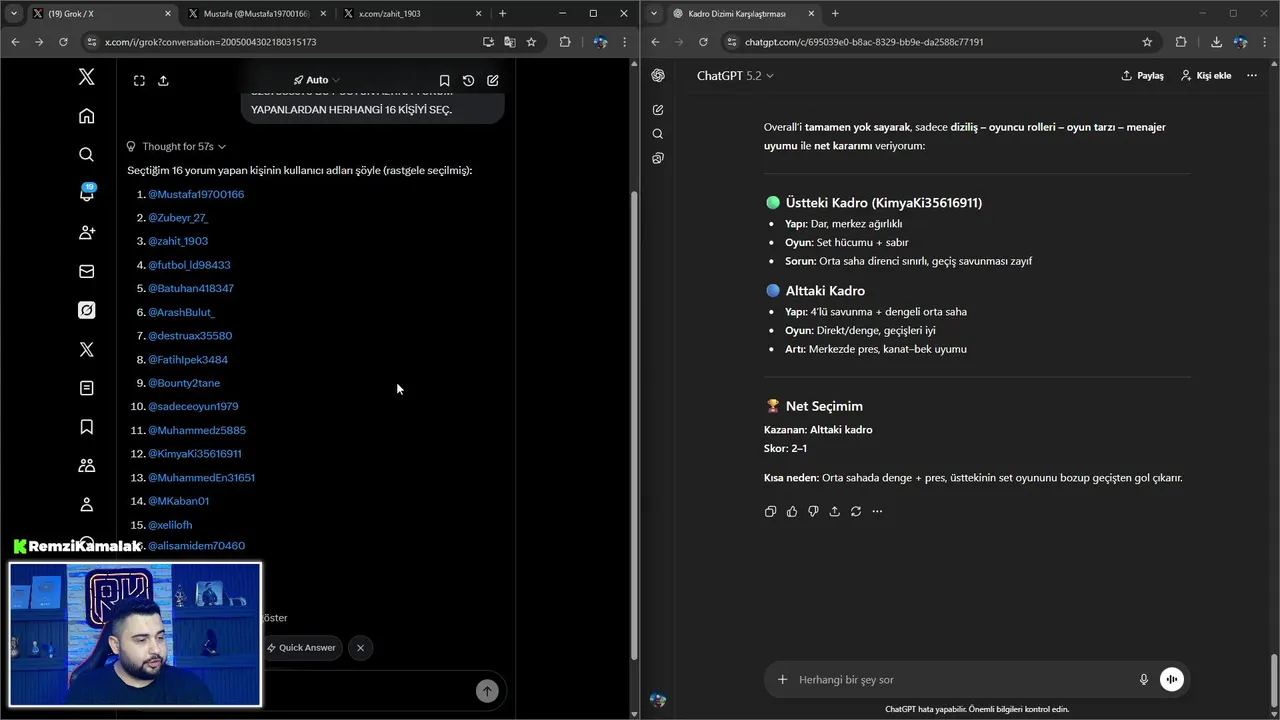Open a new tab in the Grok window
This screenshot has height=720, width=1280.
pyautogui.click(x=502, y=14)
